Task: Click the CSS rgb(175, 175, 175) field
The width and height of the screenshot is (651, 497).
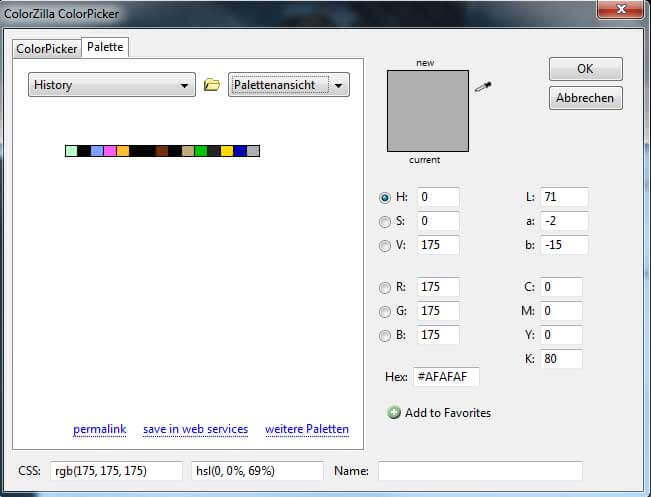Action: (x=116, y=471)
